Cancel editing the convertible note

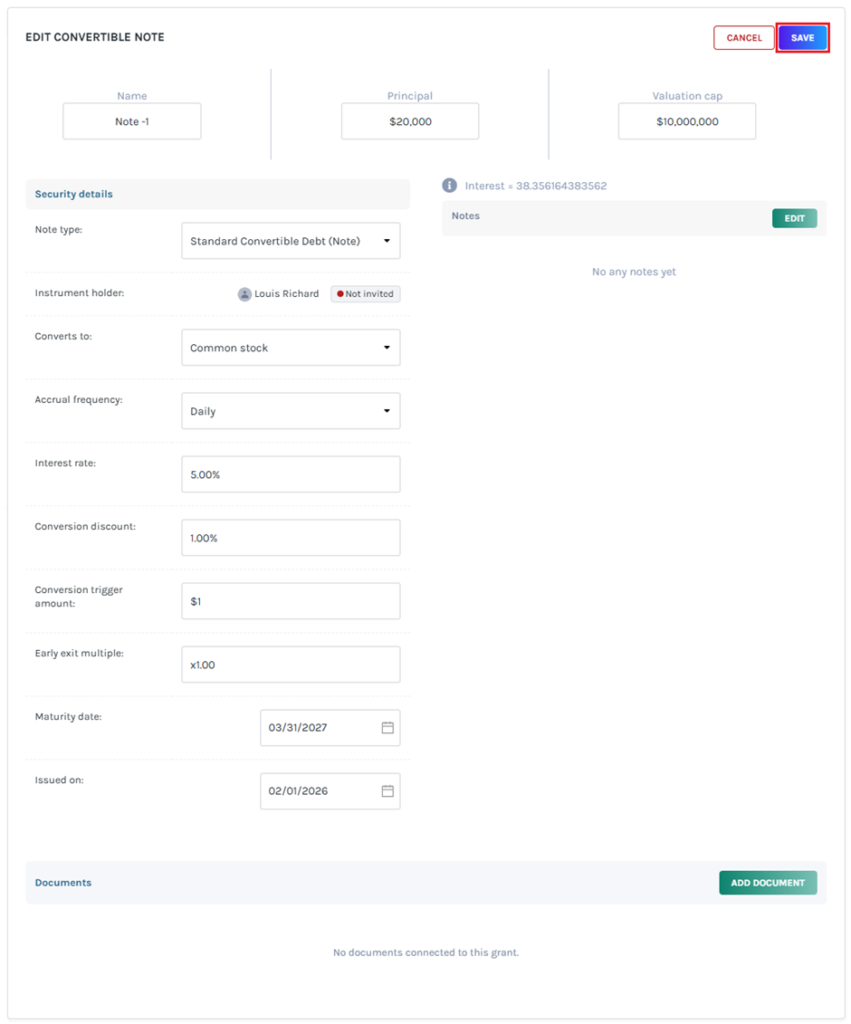point(744,38)
